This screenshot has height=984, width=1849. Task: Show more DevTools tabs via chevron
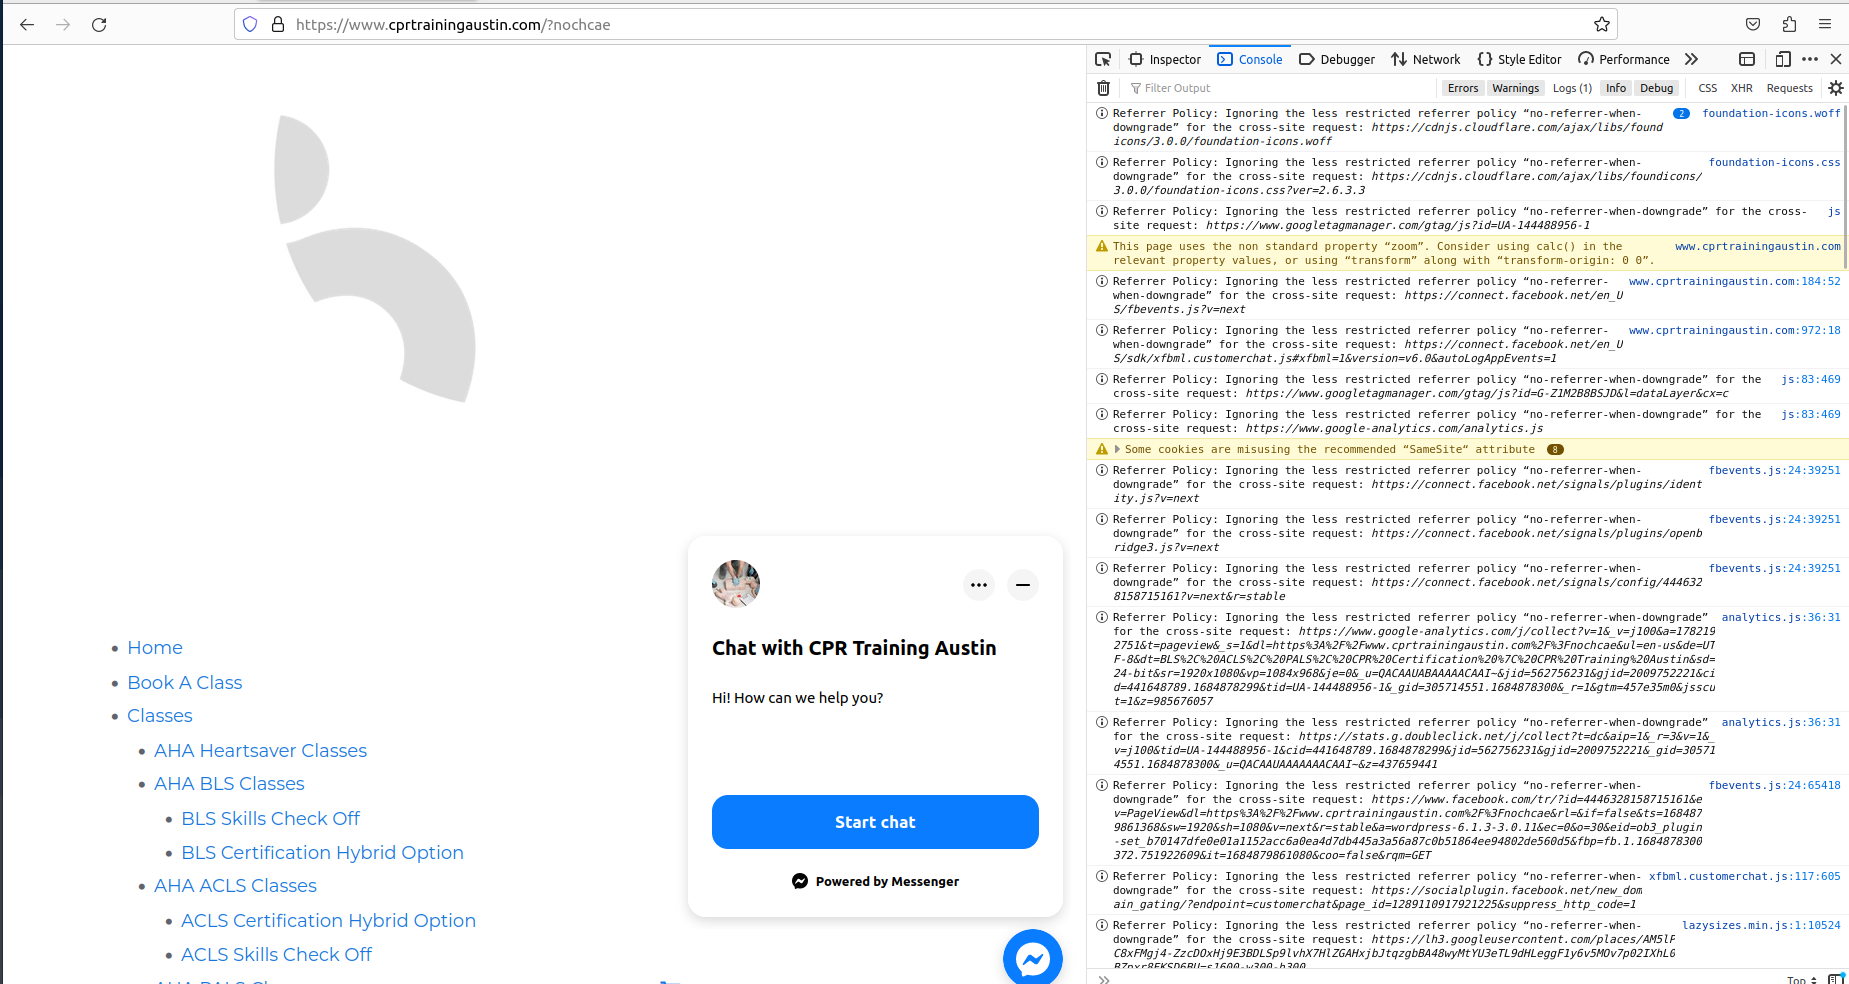pyautogui.click(x=1691, y=60)
